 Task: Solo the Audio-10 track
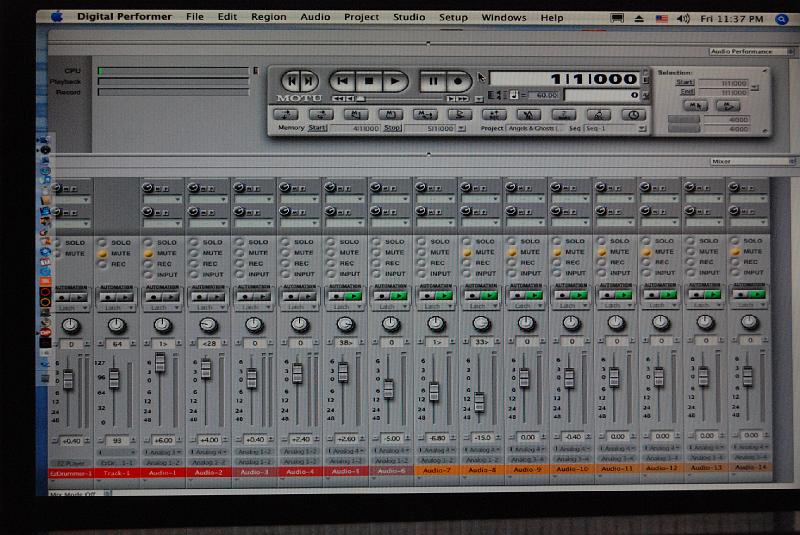click(557, 241)
